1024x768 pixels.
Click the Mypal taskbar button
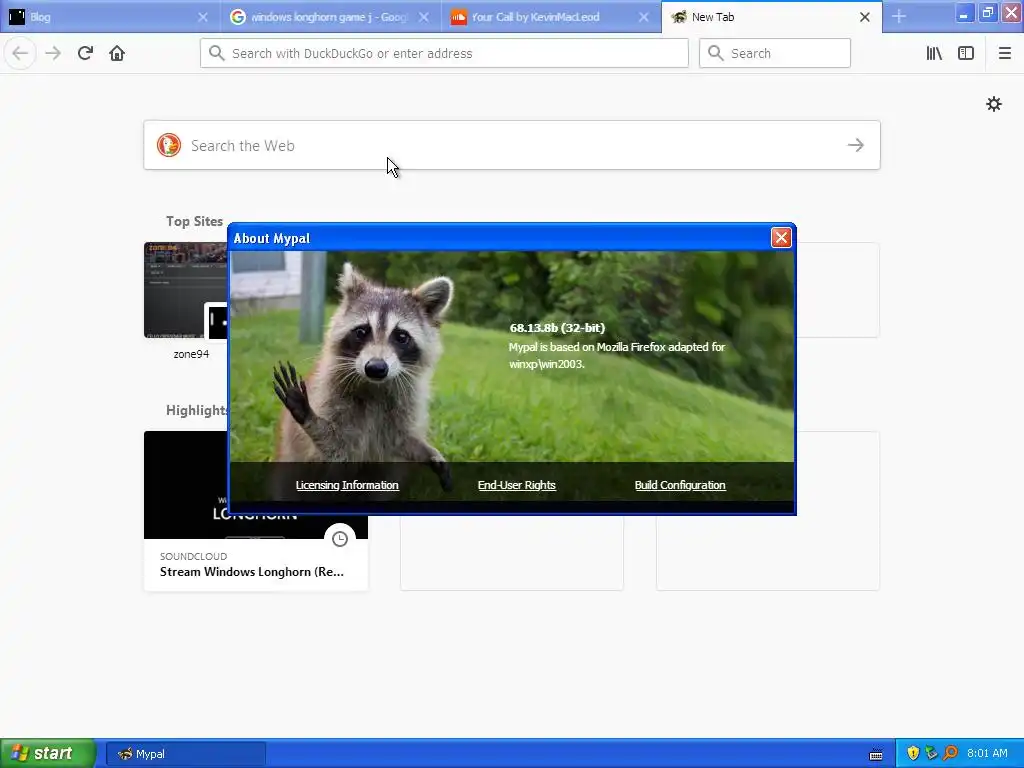tap(186, 754)
